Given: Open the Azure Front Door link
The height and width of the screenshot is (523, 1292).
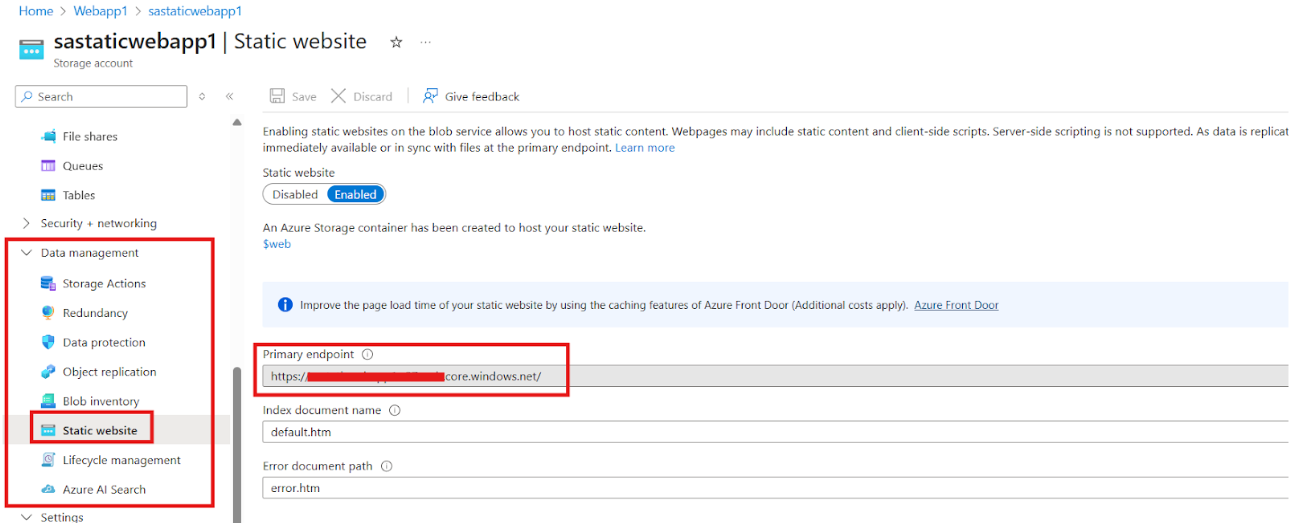Looking at the screenshot, I should 956,305.
